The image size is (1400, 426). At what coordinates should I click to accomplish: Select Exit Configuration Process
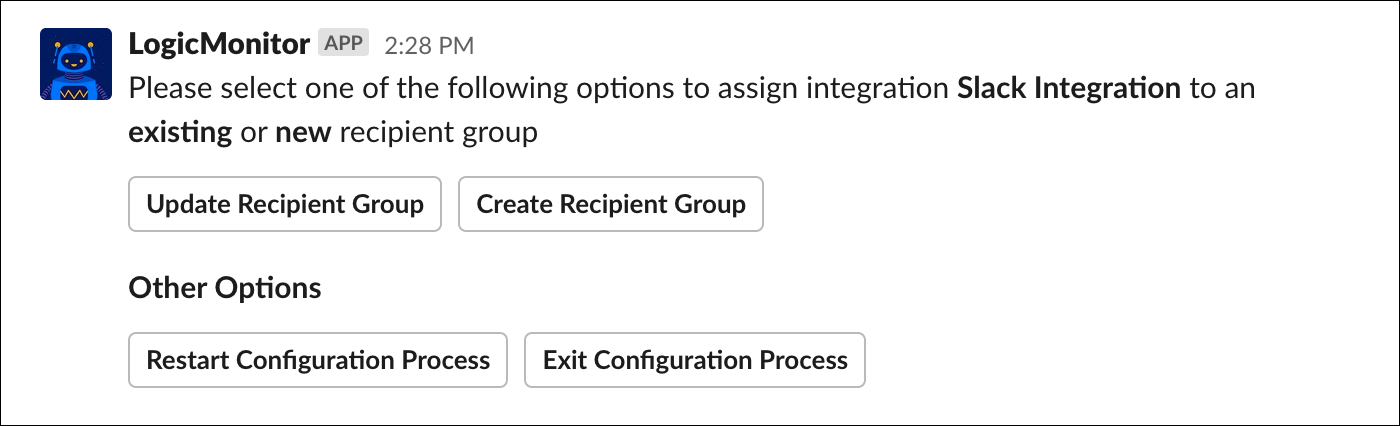(694, 360)
